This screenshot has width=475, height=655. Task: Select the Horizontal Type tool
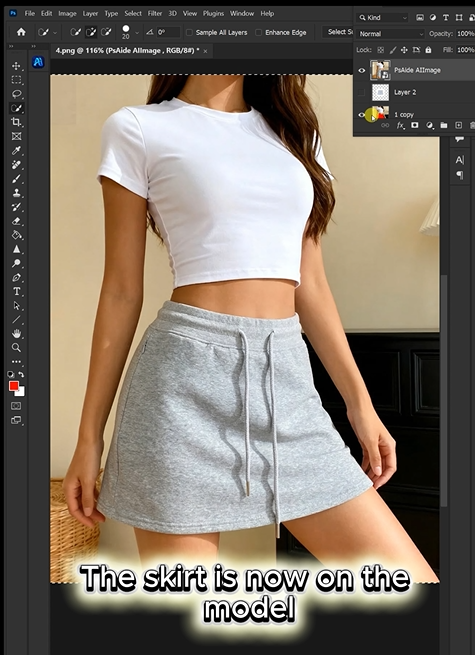[x=16, y=291]
